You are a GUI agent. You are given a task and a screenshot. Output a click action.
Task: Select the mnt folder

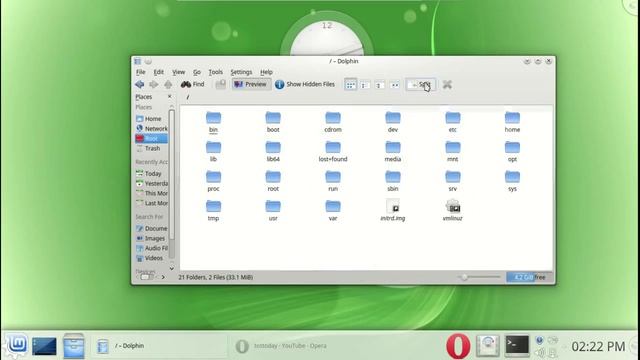[453, 151]
